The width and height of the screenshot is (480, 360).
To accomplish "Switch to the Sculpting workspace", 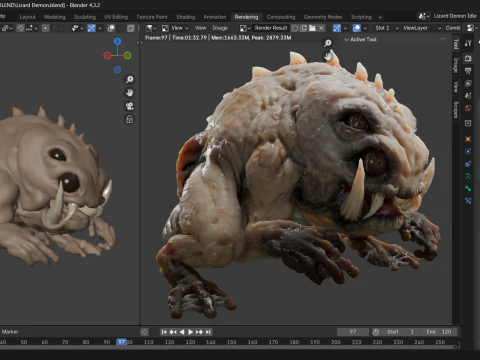I will pyautogui.click(x=85, y=17).
